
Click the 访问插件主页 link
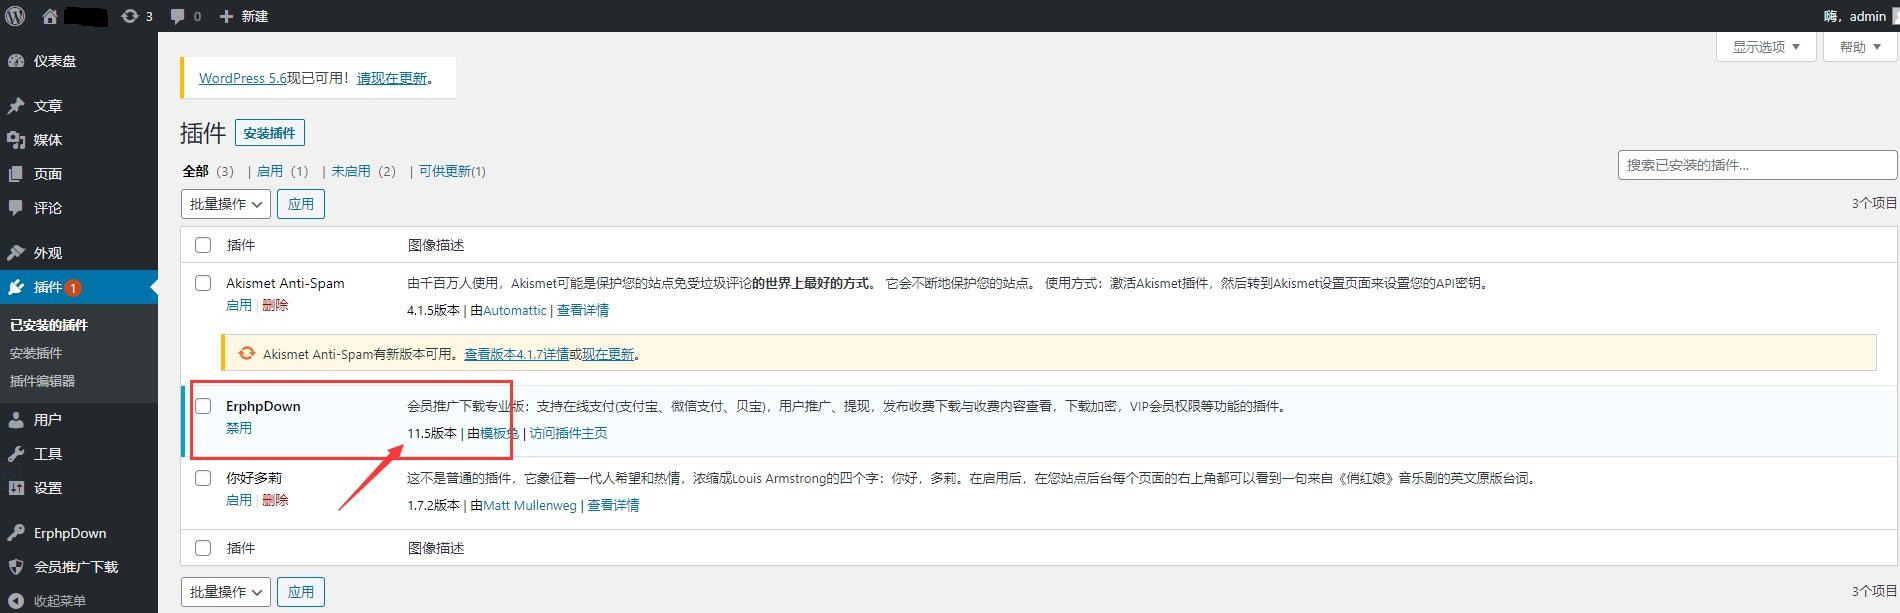[x=568, y=433]
